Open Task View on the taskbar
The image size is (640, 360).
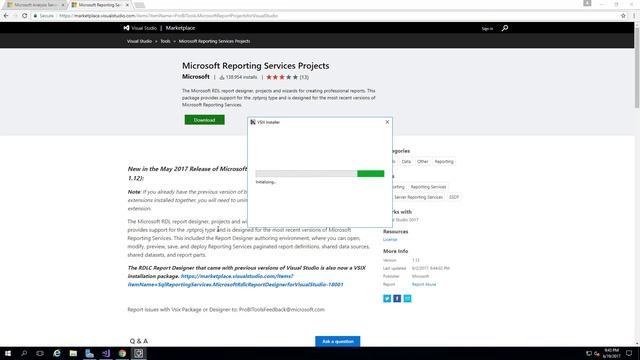[x=40, y=353]
